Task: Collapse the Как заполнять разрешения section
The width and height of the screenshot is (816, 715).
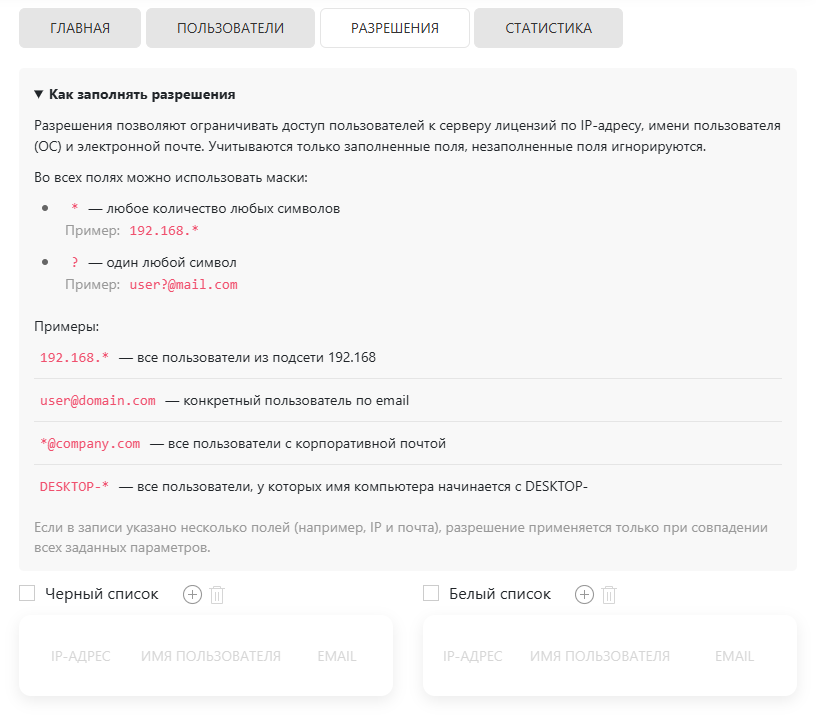Action: (x=135, y=95)
